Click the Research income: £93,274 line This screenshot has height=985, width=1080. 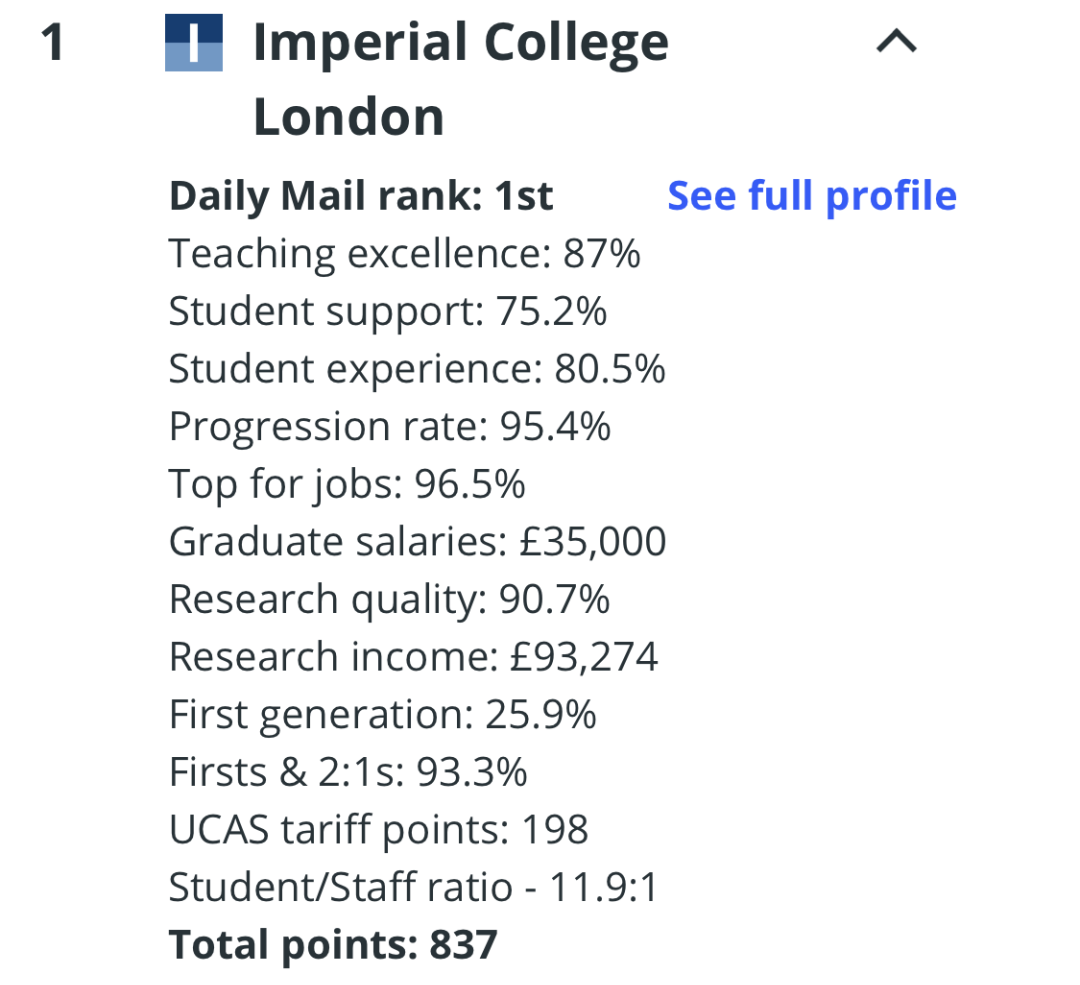coord(413,656)
